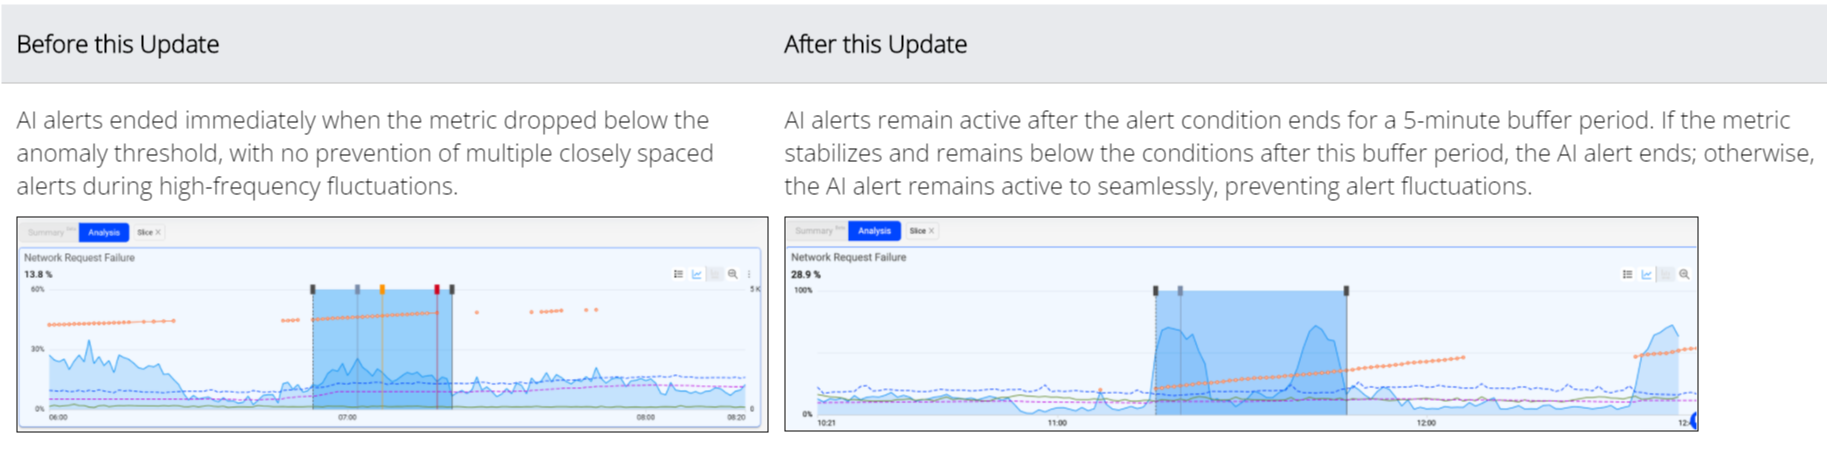This screenshot has height=457, width=1827.
Task: Click the red alert marker in left chart
Action: pos(437,289)
